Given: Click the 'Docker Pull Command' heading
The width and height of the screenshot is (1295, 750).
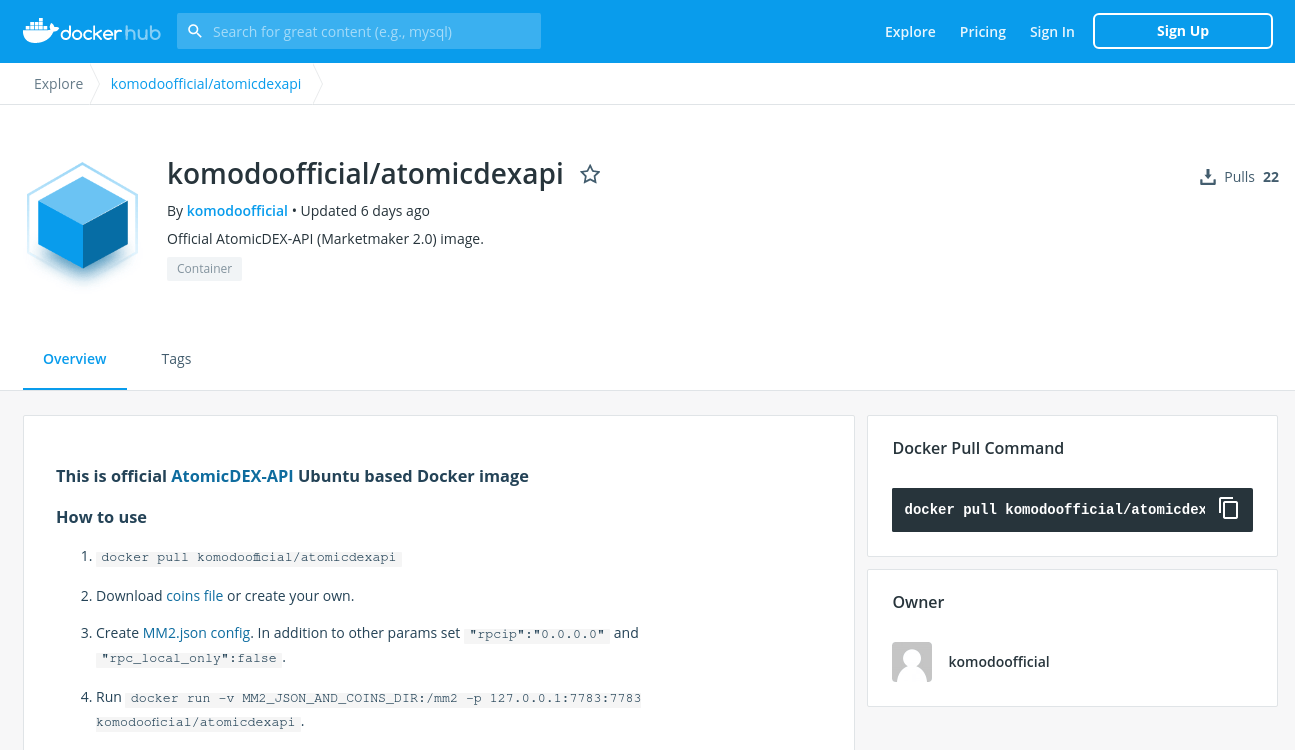Looking at the screenshot, I should 978,448.
